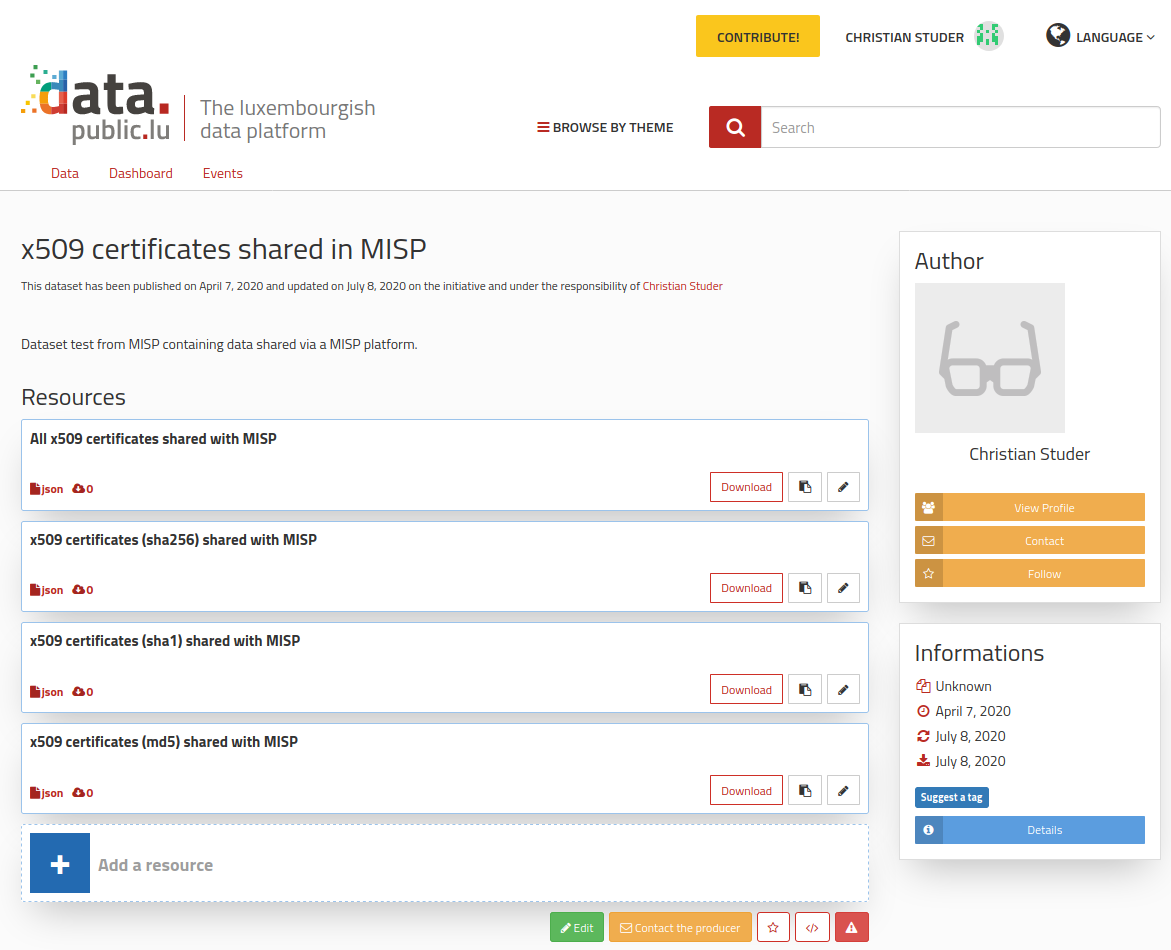Screen dimensions: 1171x950
Task: Open the Events navigation item
Action: (x=223, y=173)
